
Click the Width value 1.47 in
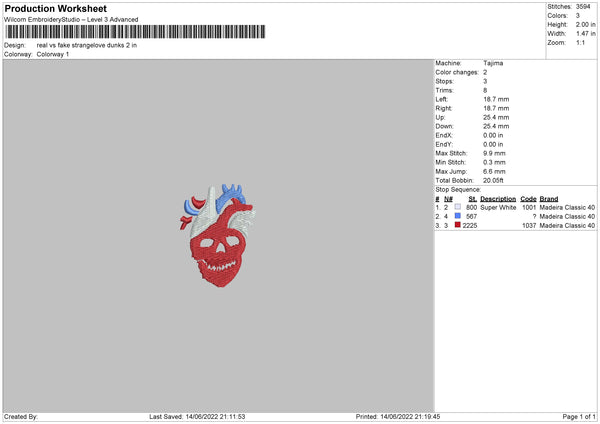[x=585, y=34]
